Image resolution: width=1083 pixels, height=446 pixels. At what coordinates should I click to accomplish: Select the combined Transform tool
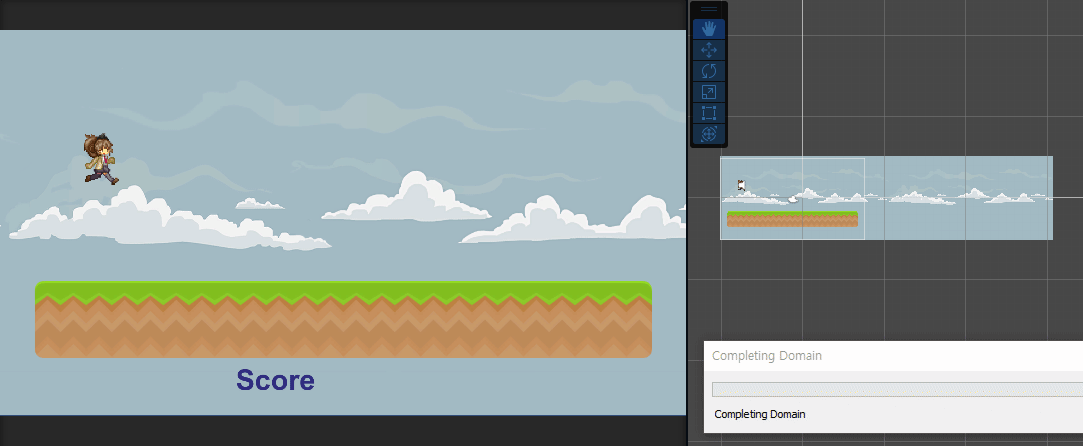709,134
